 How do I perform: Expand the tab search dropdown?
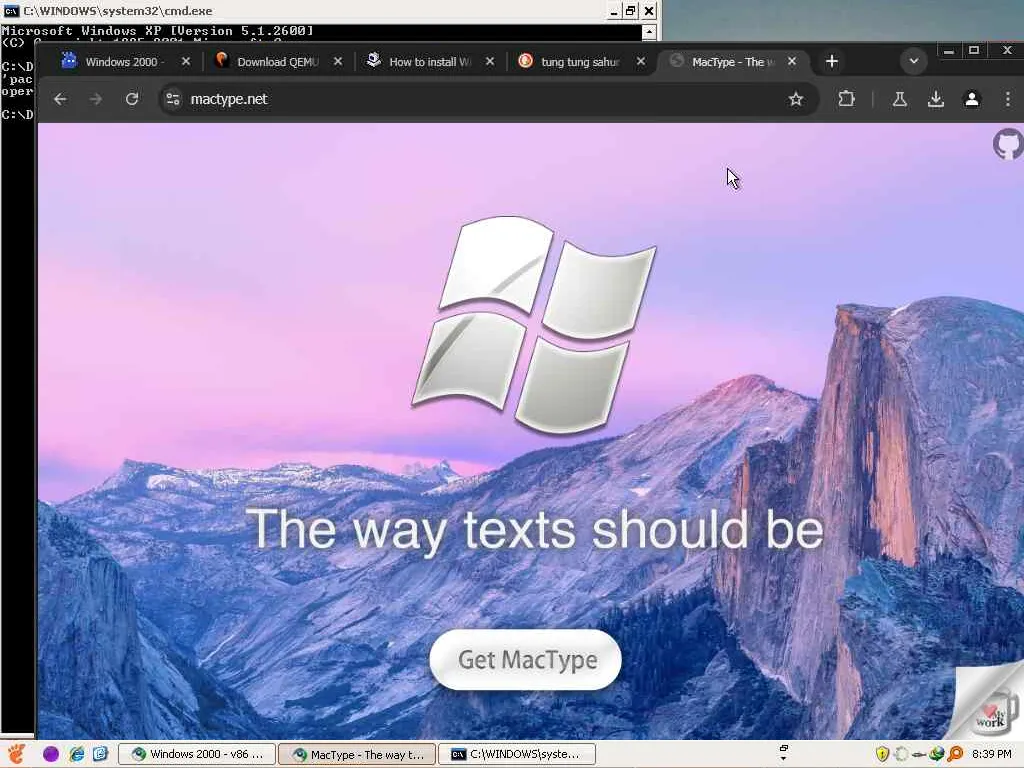[x=914, y=61]
